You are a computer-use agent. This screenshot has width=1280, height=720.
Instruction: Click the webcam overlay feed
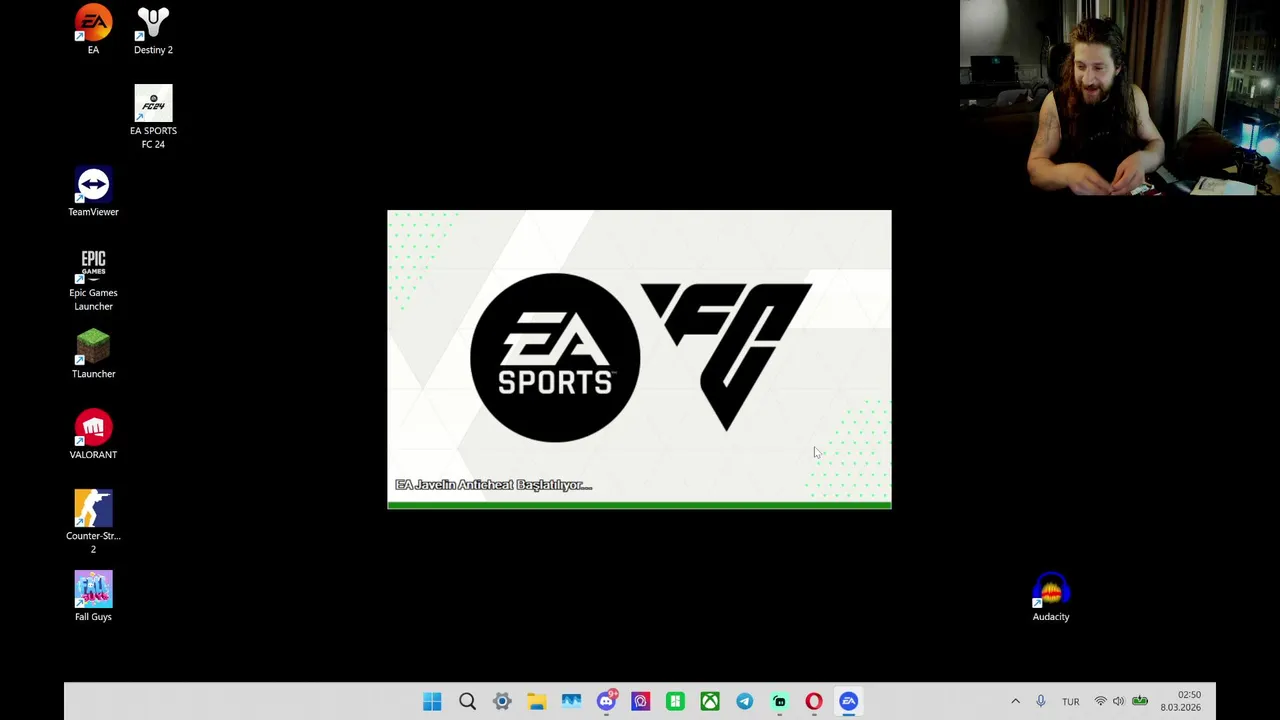[1120, 97]
